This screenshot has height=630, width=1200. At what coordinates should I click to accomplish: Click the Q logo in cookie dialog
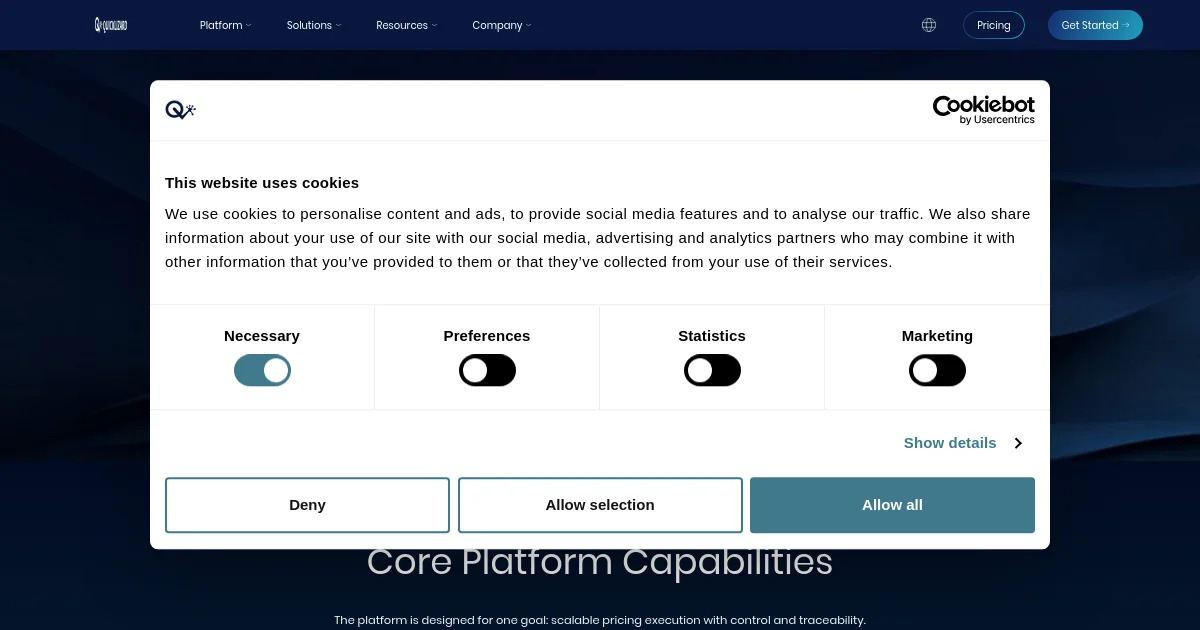pyautogui.click(x=180, y=110)
